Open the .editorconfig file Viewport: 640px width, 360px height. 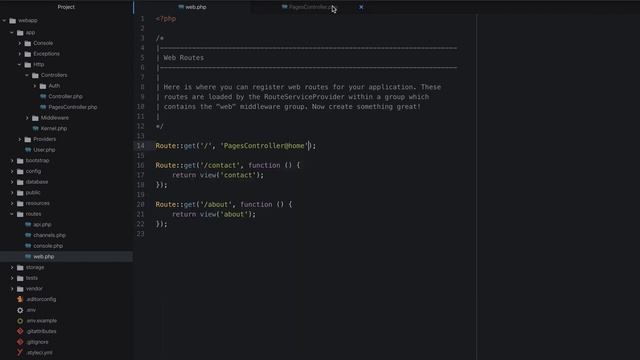41,299
